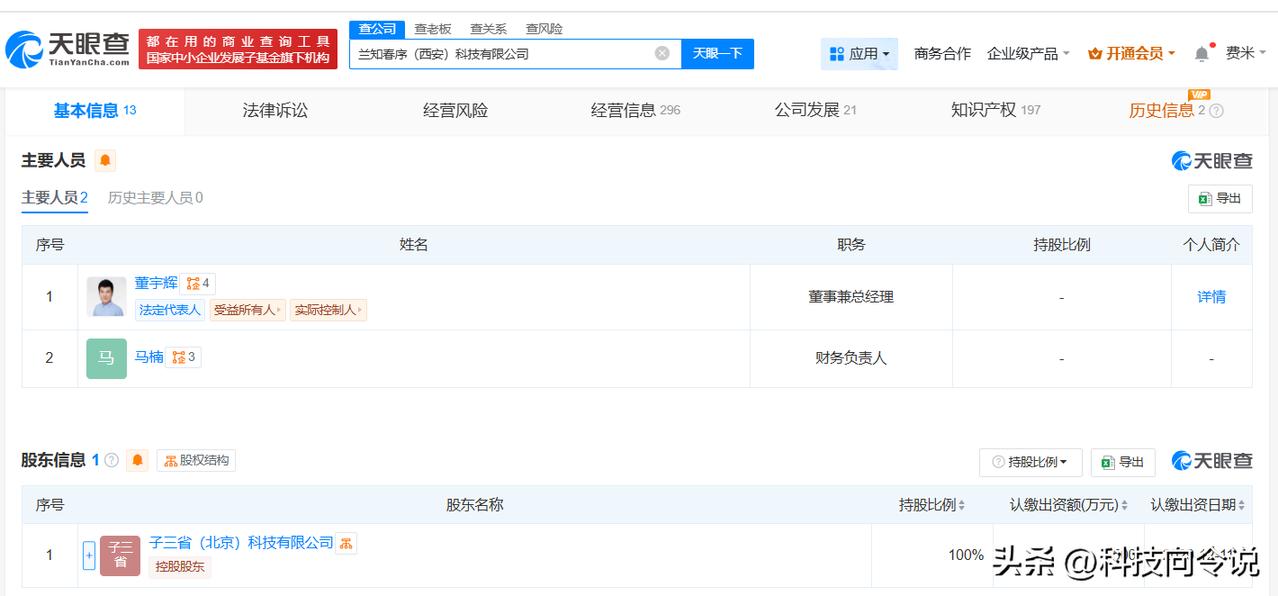Export the 主要人员 table with 导出

pyautogui.click(x=1220, y=199)
